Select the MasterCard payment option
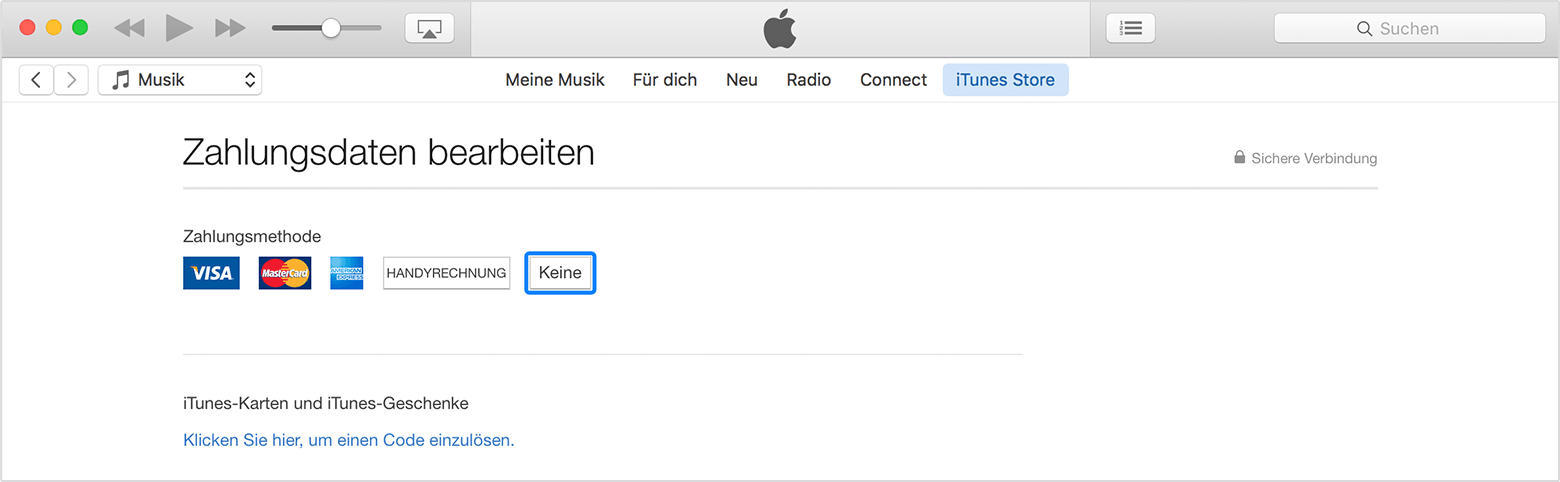This screenshot has width=1560, height=482. tap(285, 273)
